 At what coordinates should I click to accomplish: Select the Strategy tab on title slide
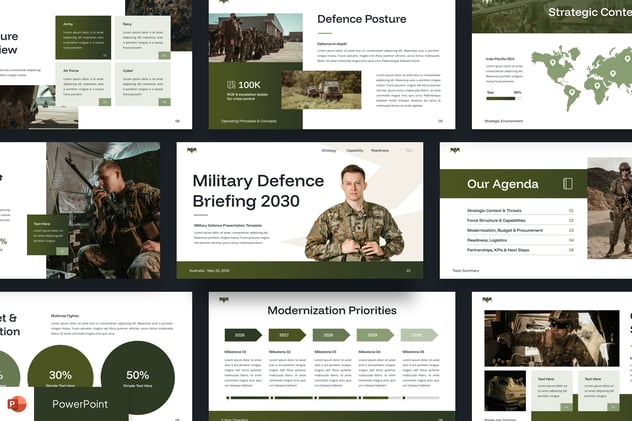[x=329, y=150]
